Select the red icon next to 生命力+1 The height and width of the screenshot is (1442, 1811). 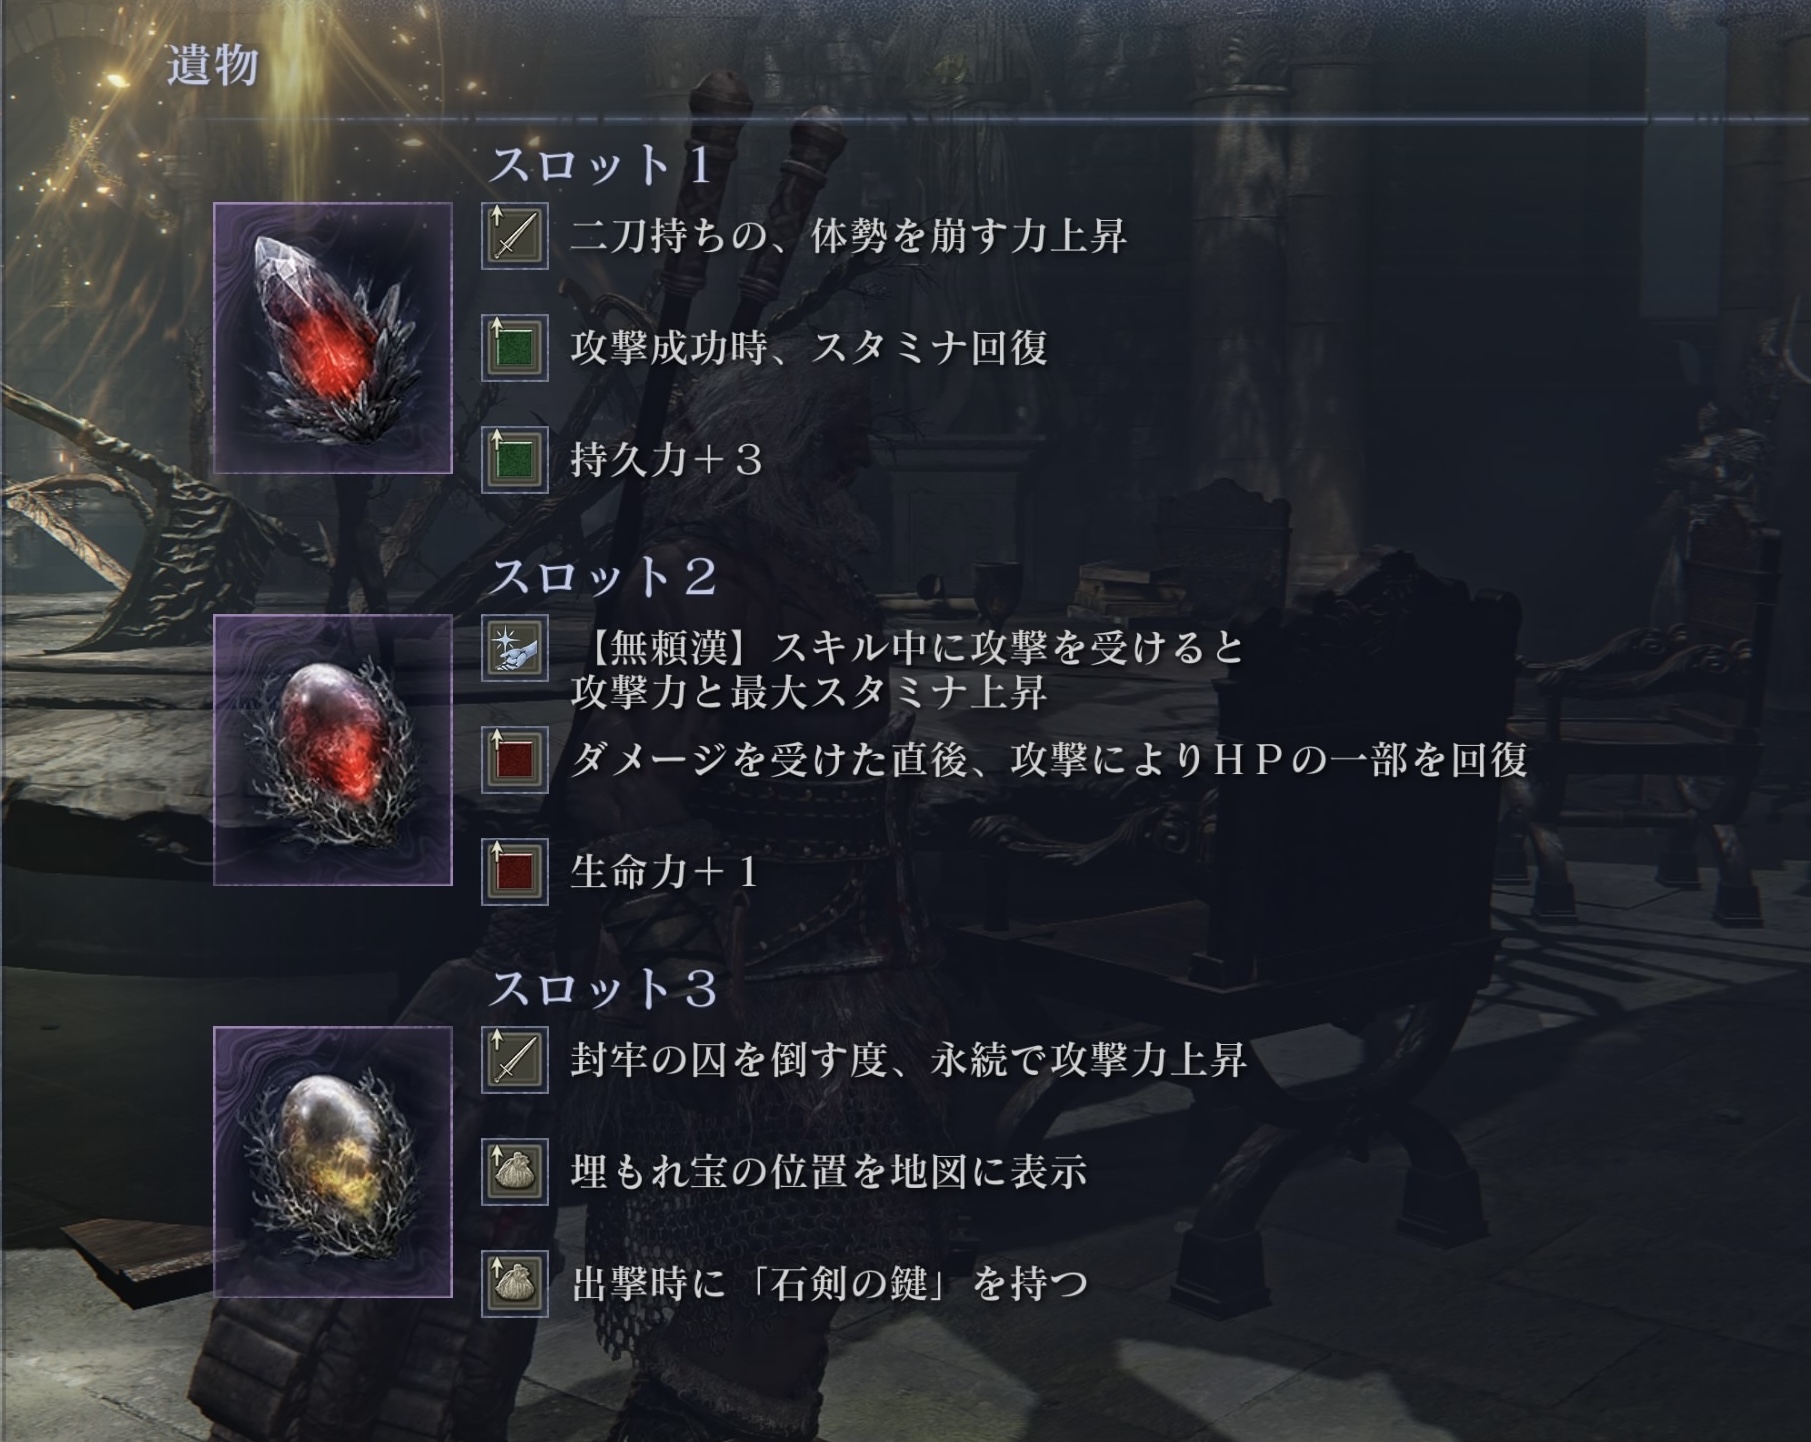click(x=515, y=872)
